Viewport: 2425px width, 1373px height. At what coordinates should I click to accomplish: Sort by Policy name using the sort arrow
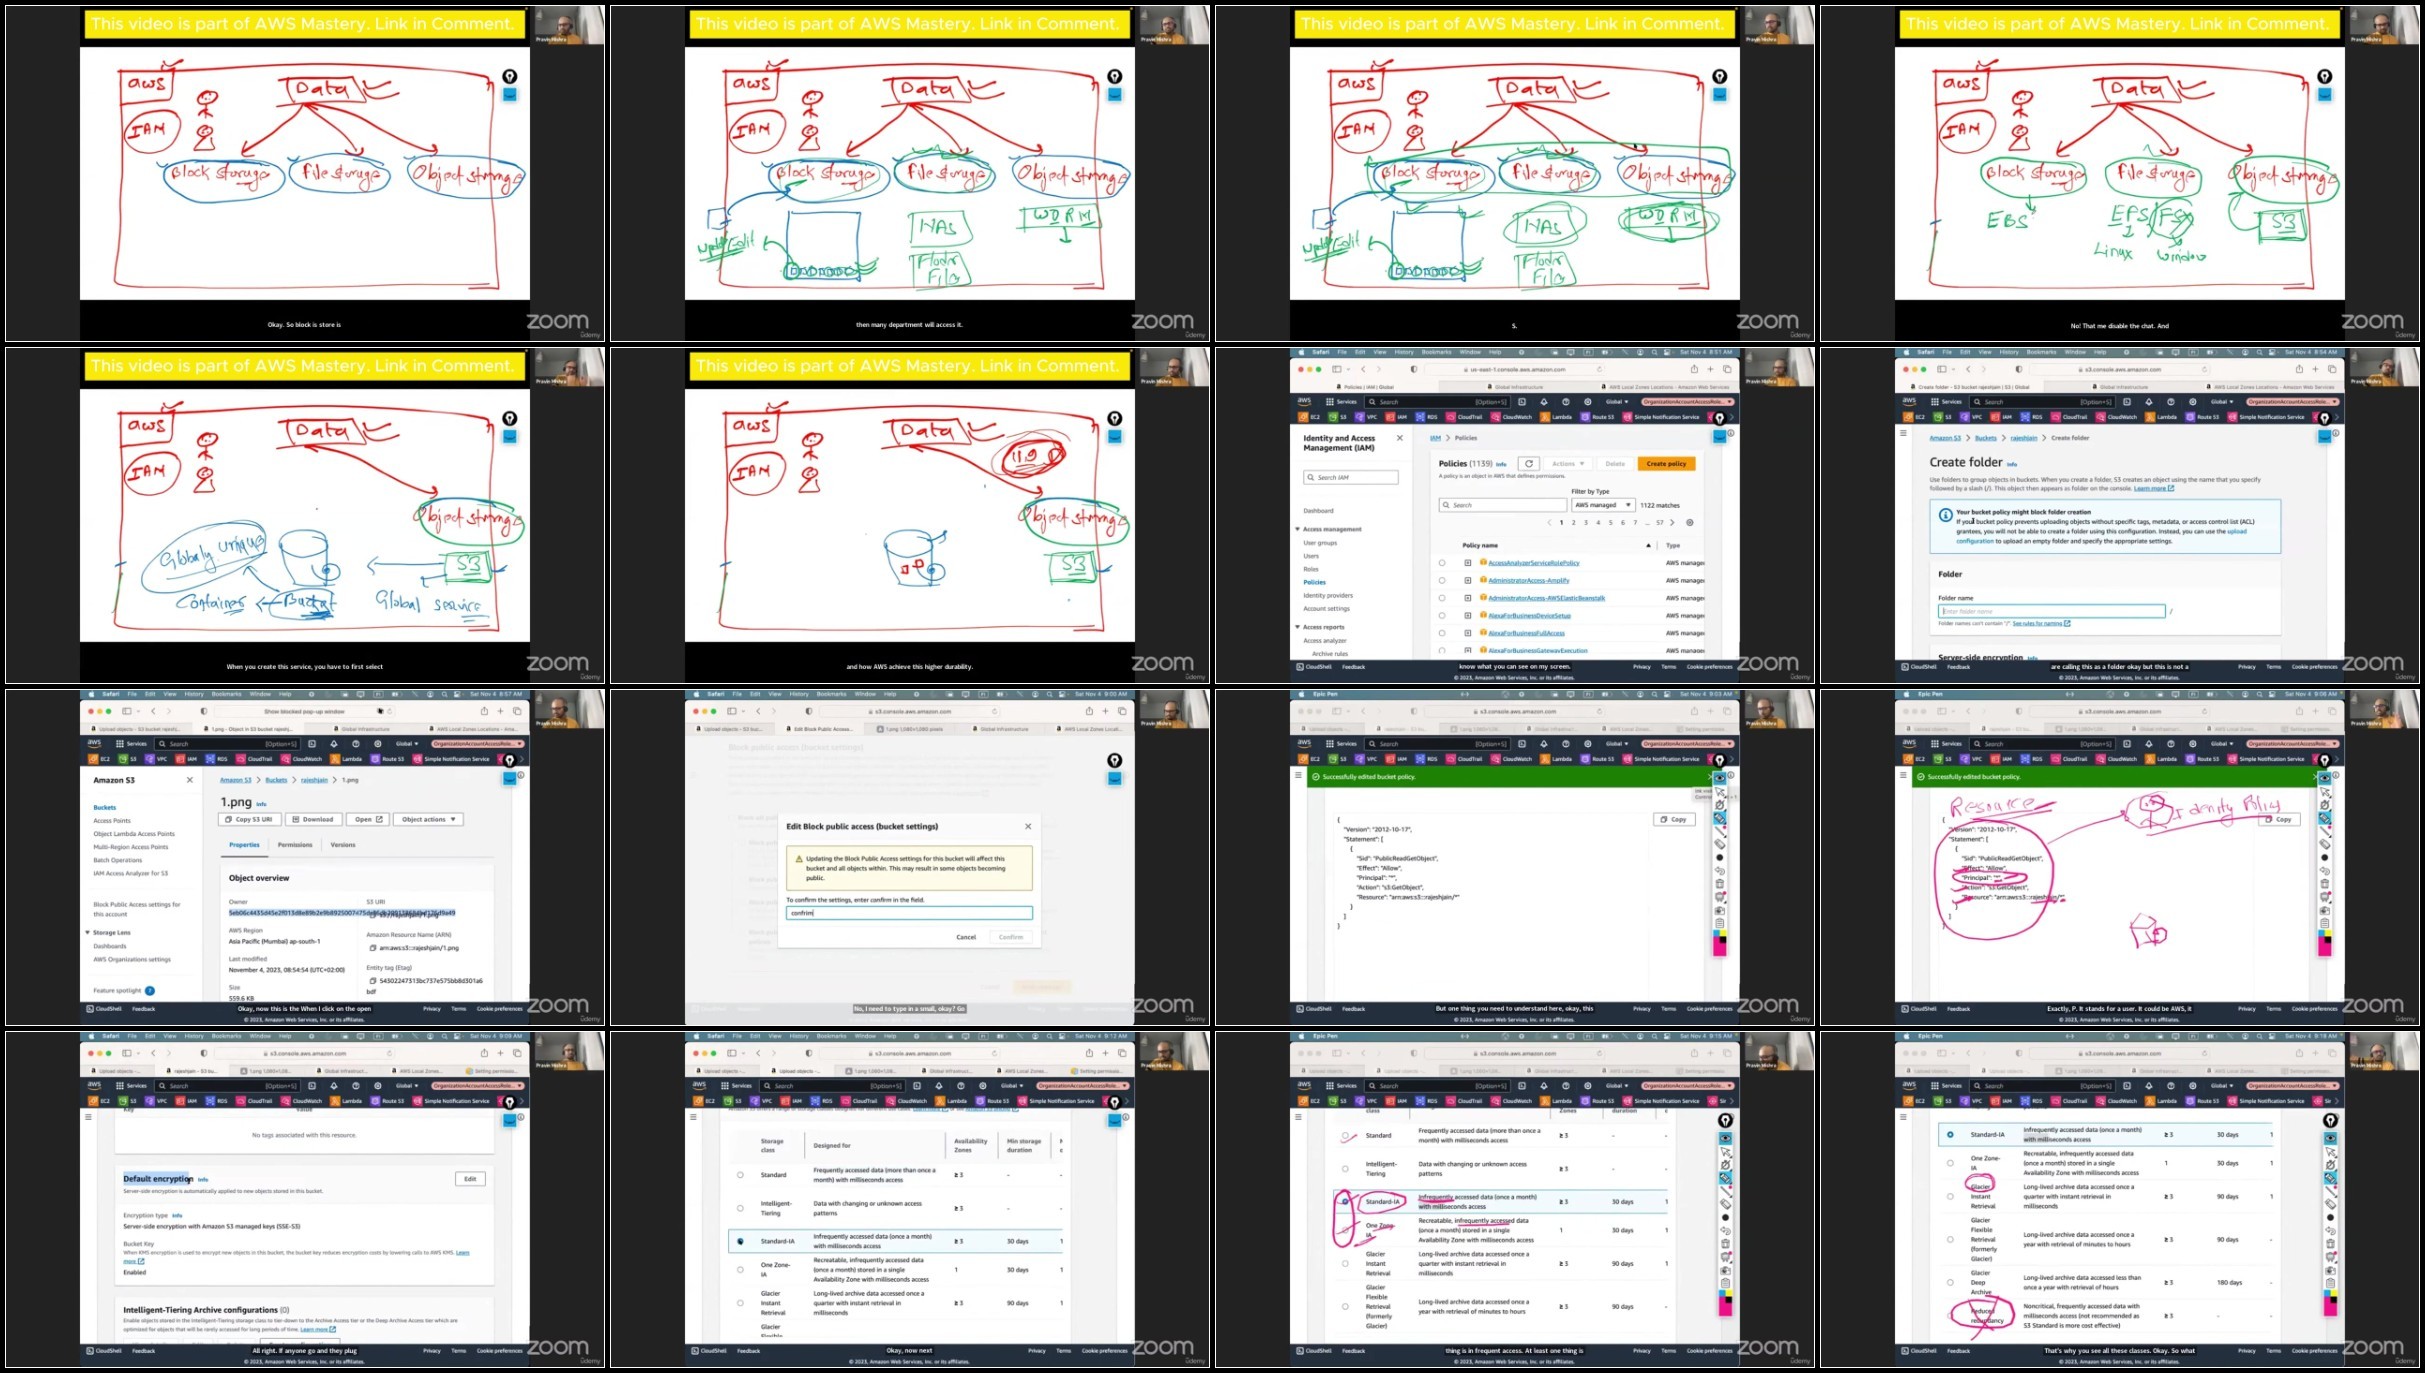pyautogui.click(x=1648, y=545)
